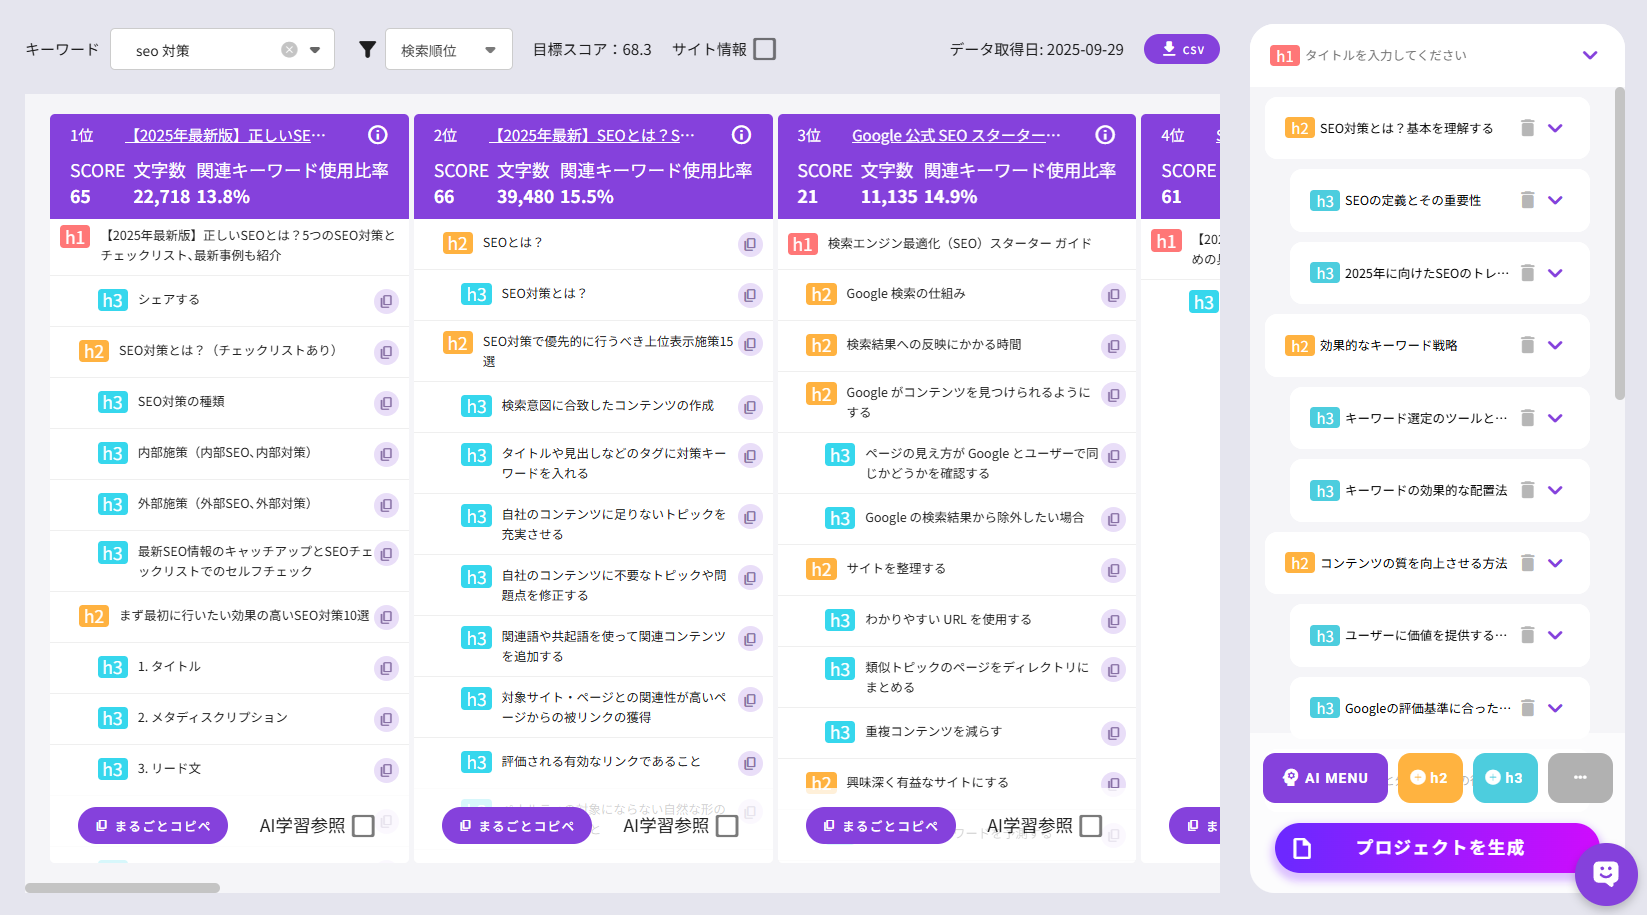Open the AI MENU
The height and width of the screenshot is (915, 1647).
pyautogui.click(x=1325, y=777)
